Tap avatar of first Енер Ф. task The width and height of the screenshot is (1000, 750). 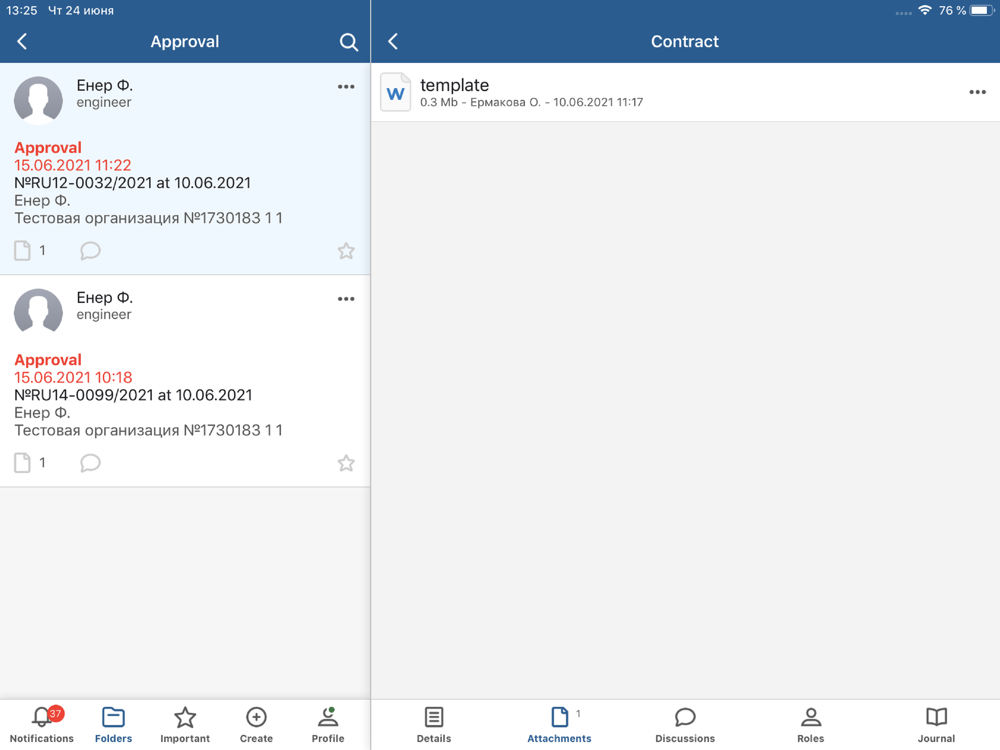(x=38, y=99)
